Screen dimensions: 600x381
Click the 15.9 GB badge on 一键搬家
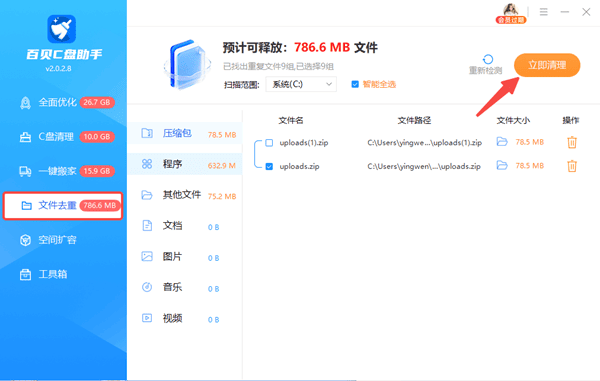click(x=97, y=171)
